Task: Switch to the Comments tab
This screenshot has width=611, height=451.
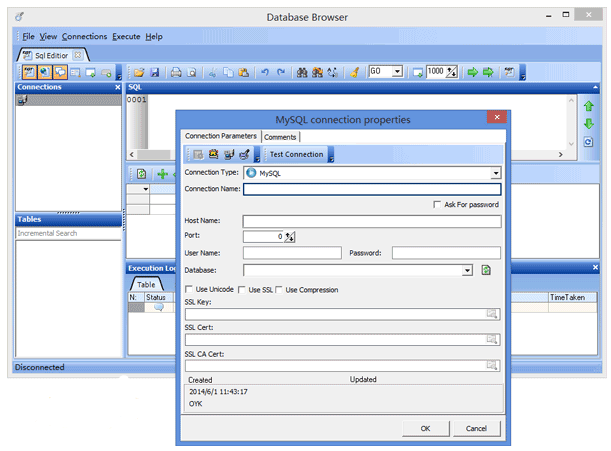Action: point(280,136)
